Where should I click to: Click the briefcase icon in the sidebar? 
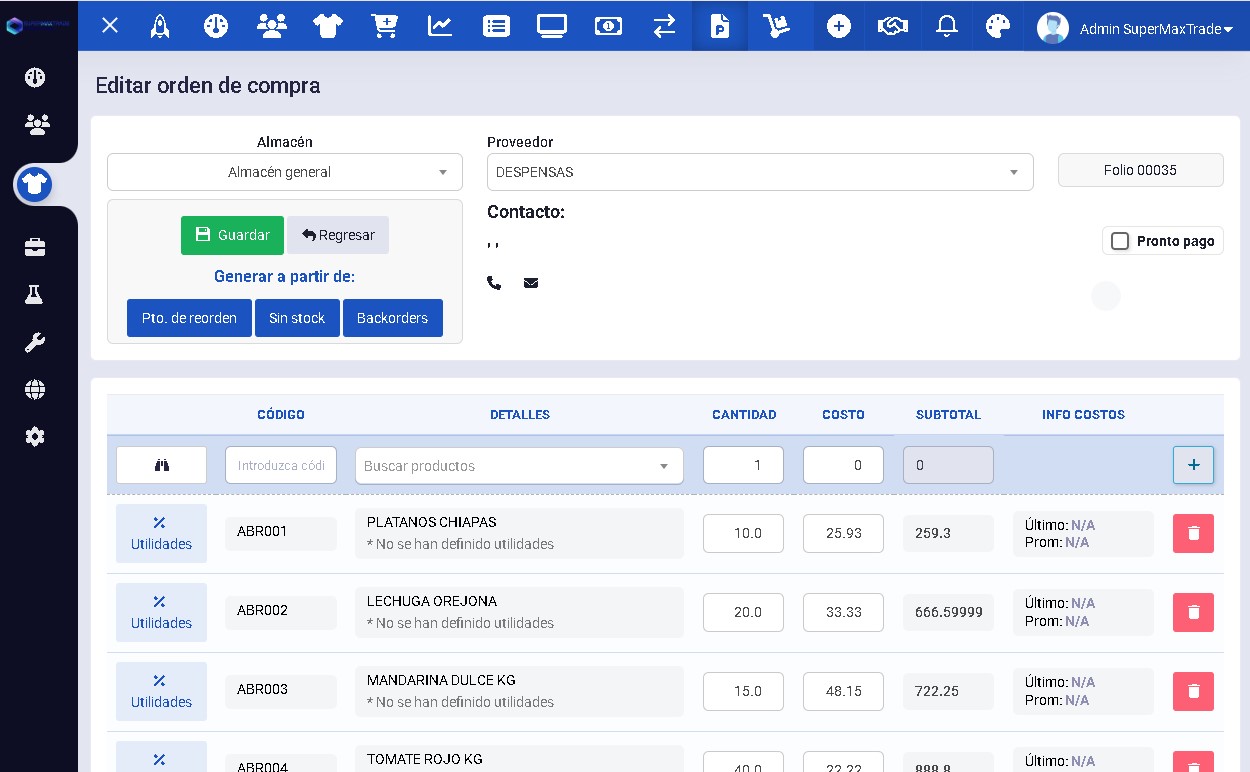tap(36, 246)
